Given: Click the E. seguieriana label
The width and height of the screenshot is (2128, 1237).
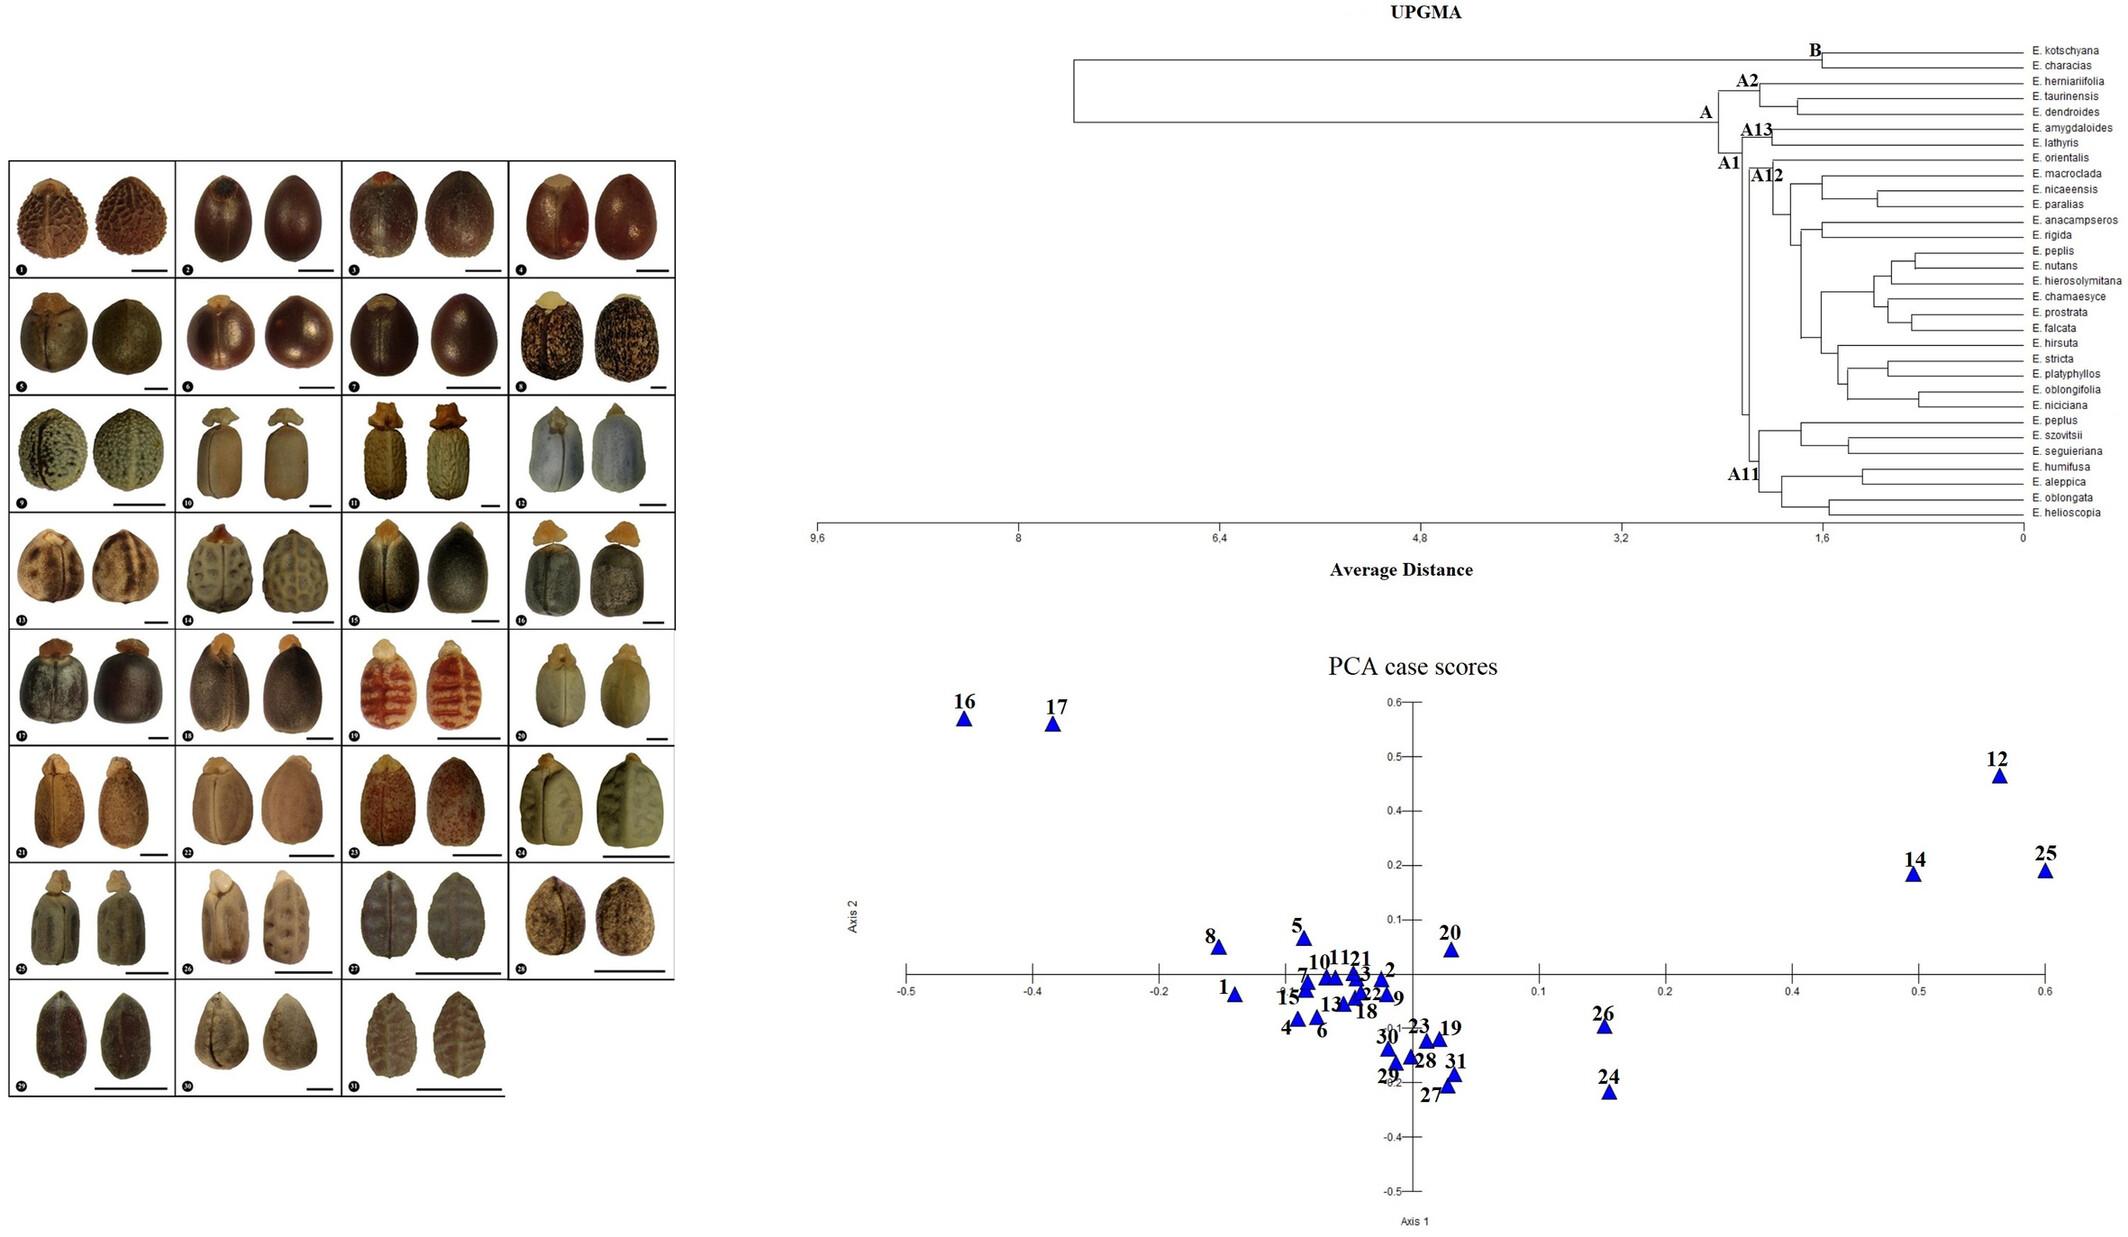Looking at the screenshot, I should [x=2067, y=451].
